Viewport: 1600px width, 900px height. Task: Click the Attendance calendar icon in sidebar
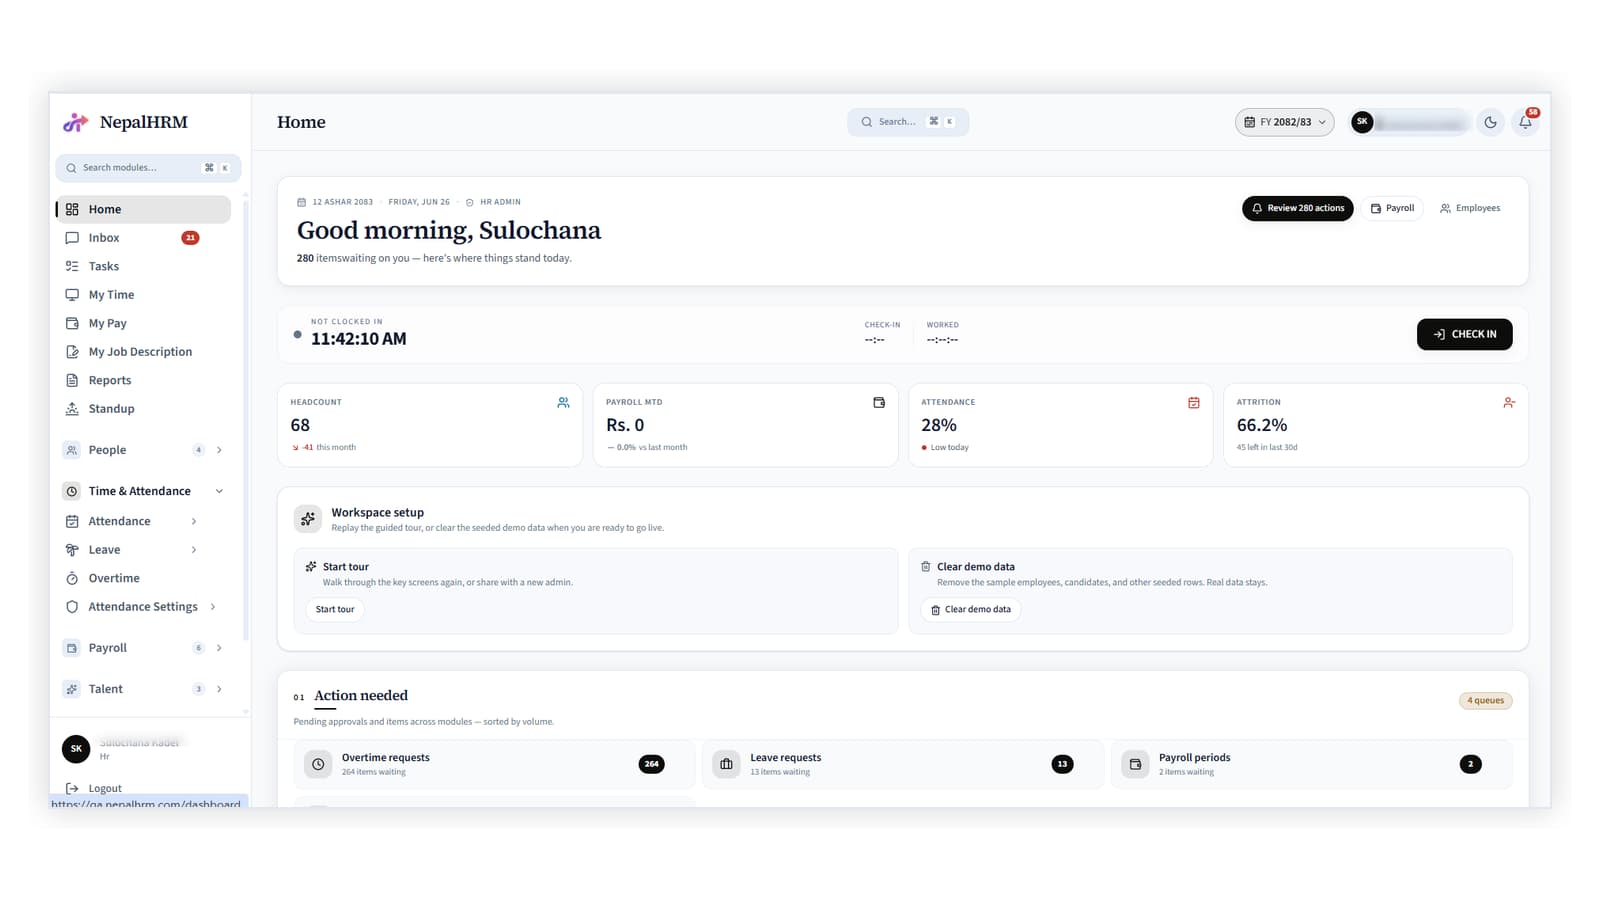(x=72, y=521)
